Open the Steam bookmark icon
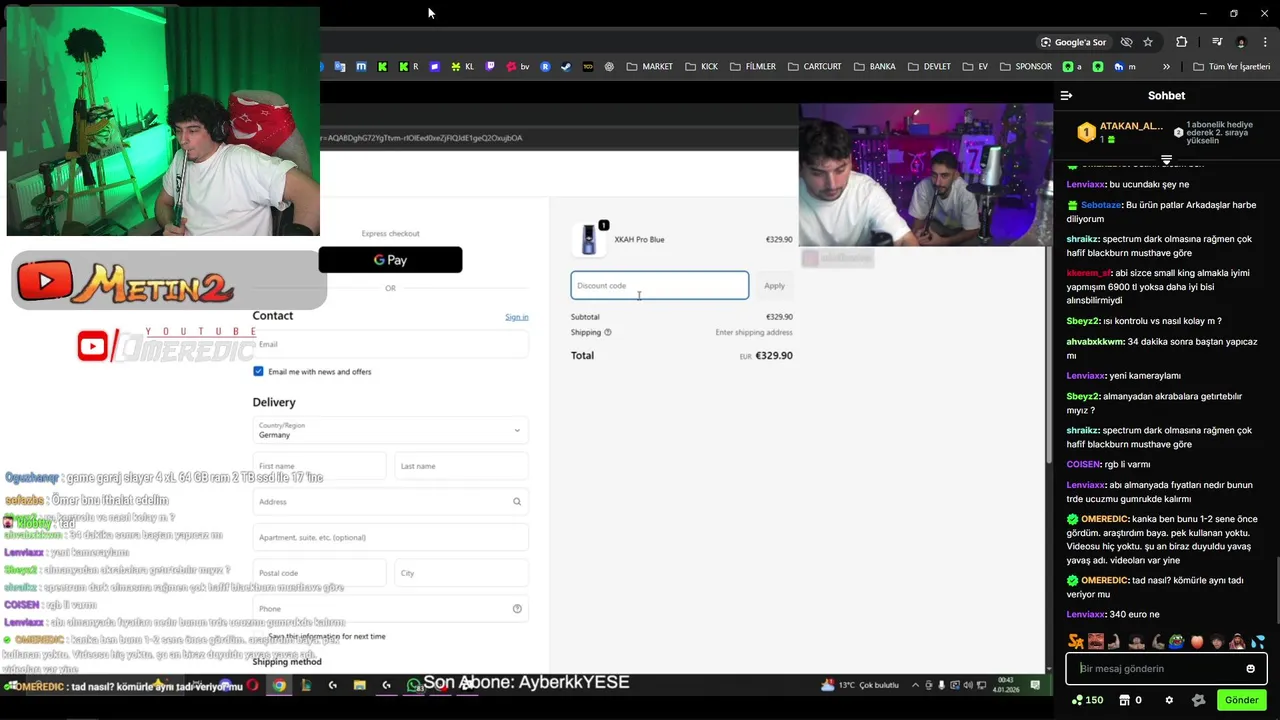Screen dimensions: 1280x720 coord(565,67)
